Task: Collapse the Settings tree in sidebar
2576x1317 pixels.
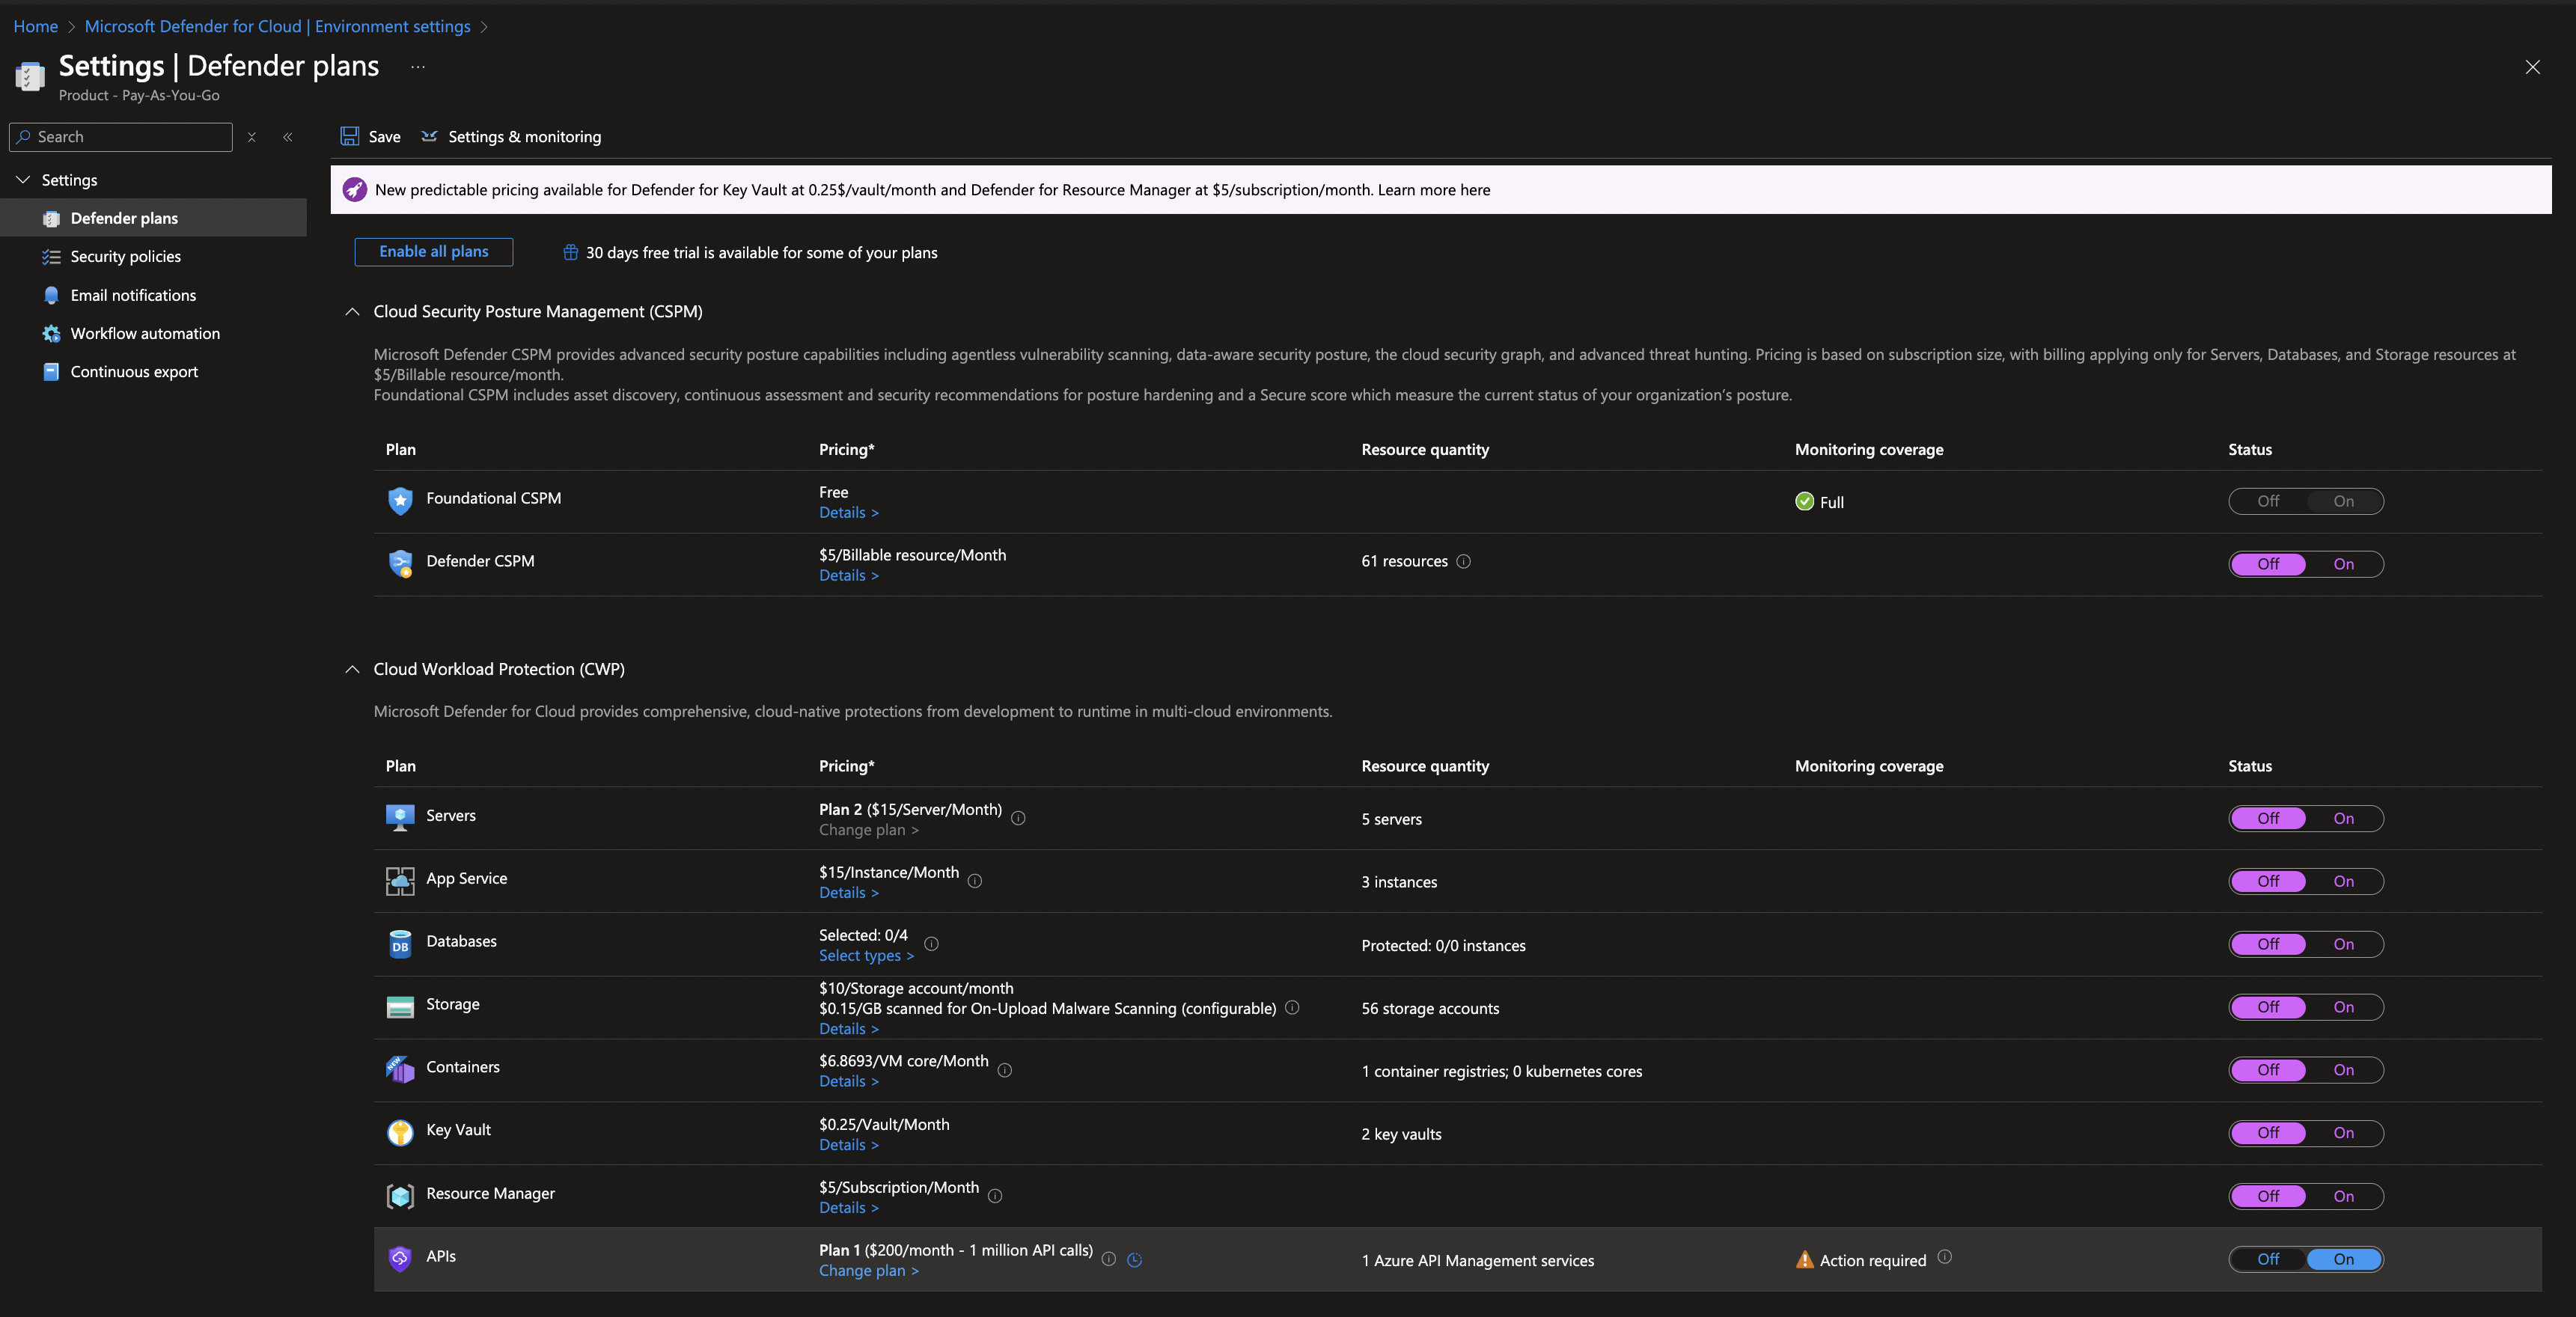Action: tap(23, 180)
